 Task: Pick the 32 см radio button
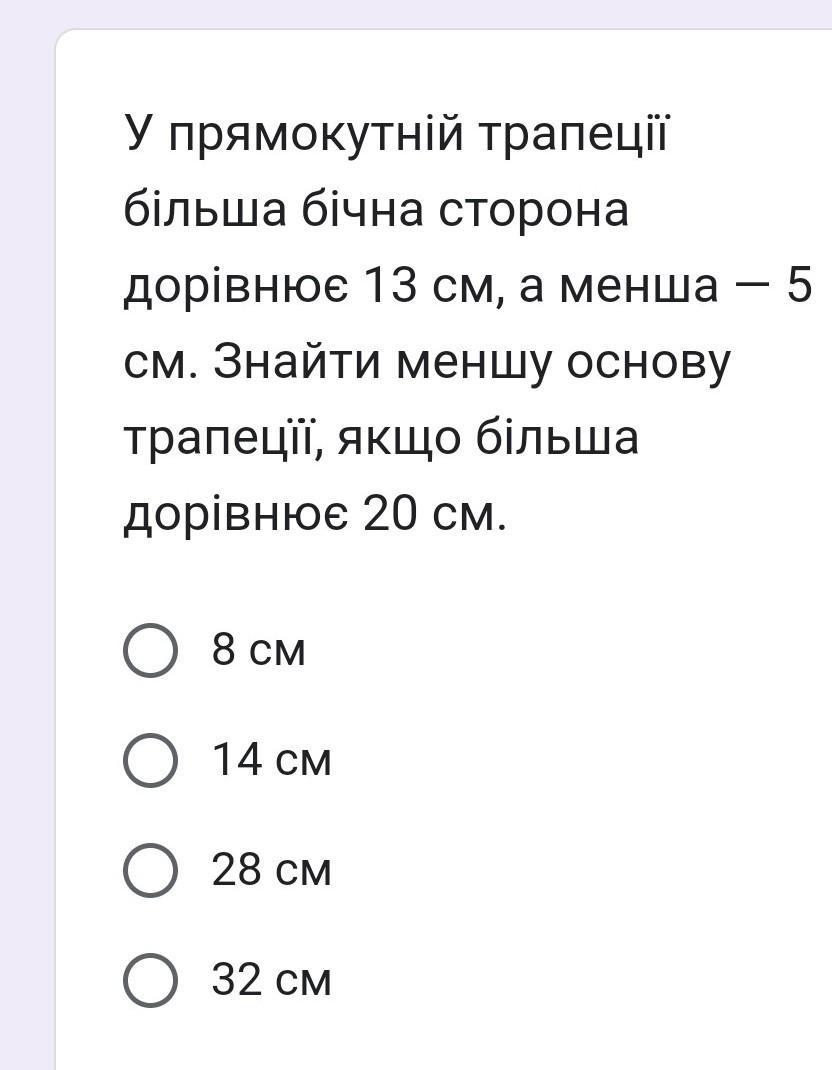[150, 979]
